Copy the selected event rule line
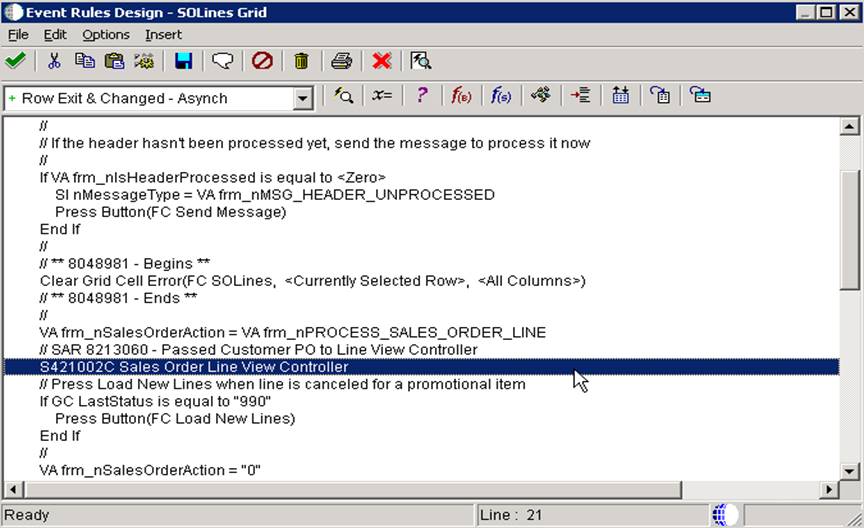 tap(84, 61)
